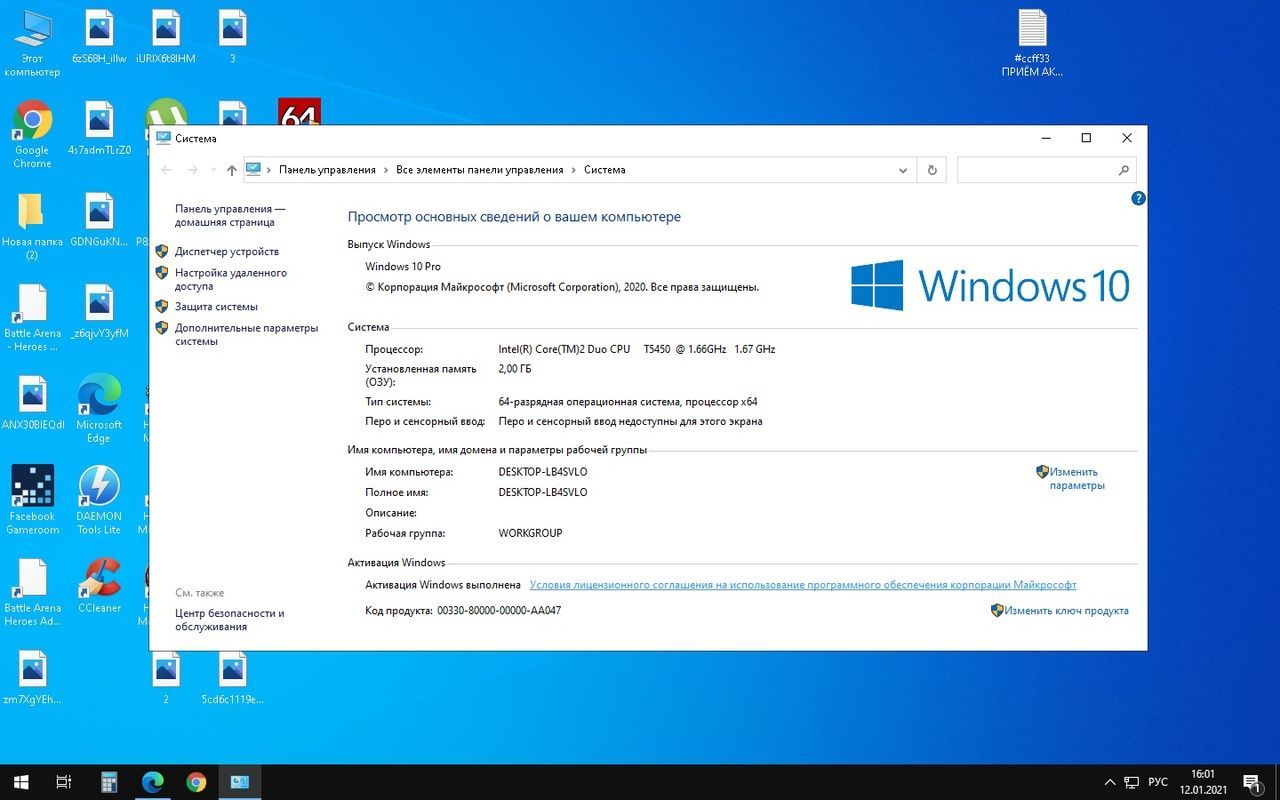Select the 5cd6c1119e... image file
Image resolution: width=1280 pixels, height=800 pixels.
pos(233,680)
